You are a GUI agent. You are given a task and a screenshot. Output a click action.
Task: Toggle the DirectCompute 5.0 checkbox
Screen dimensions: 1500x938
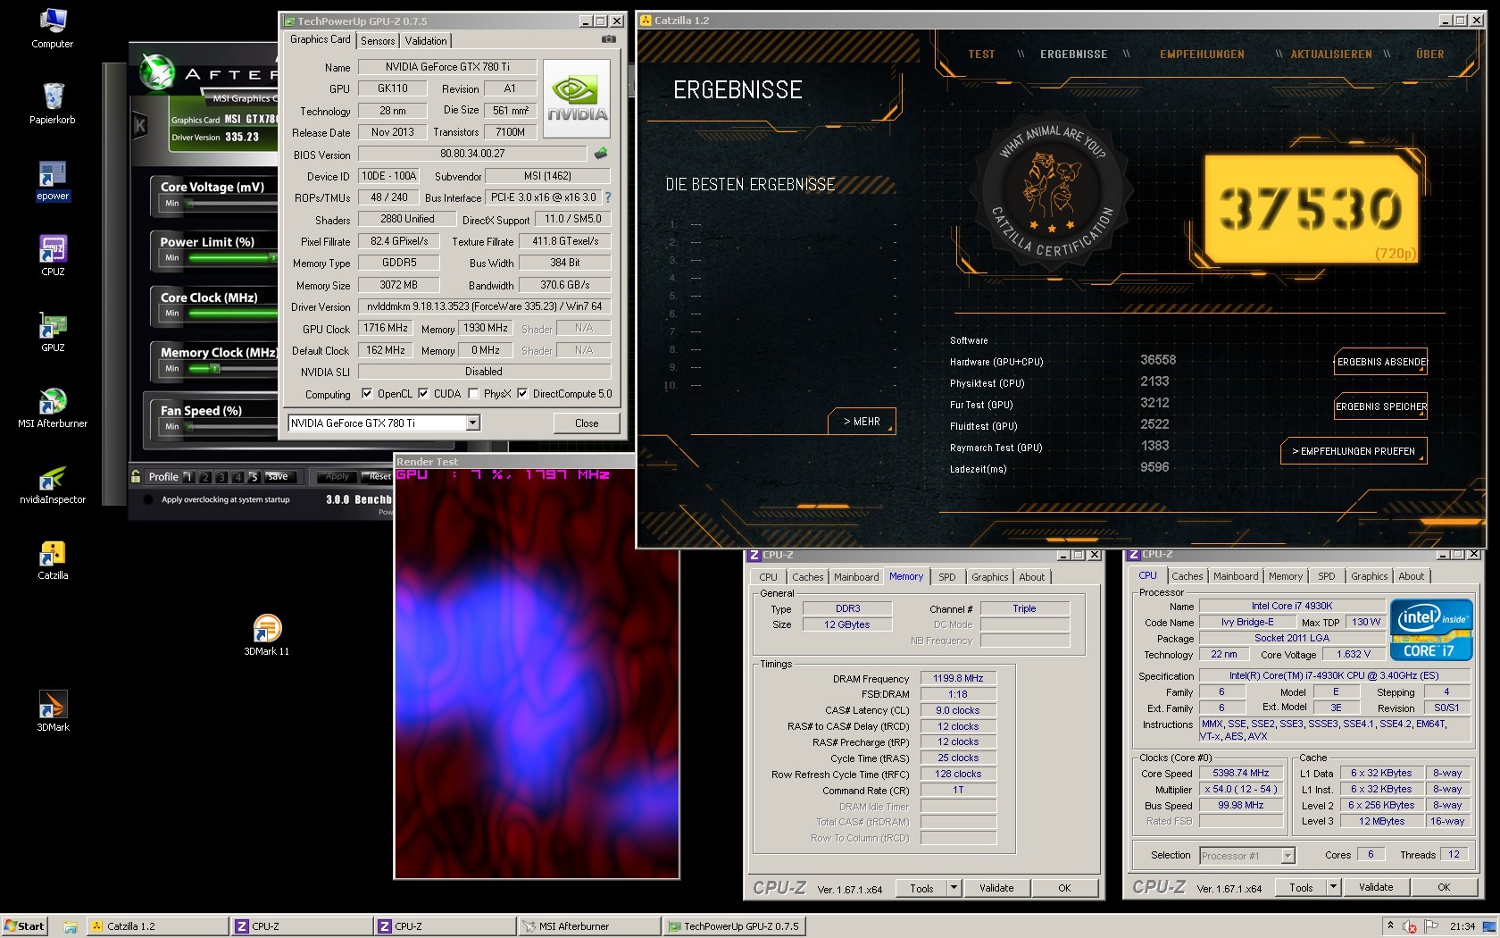(x=522, y=394)
